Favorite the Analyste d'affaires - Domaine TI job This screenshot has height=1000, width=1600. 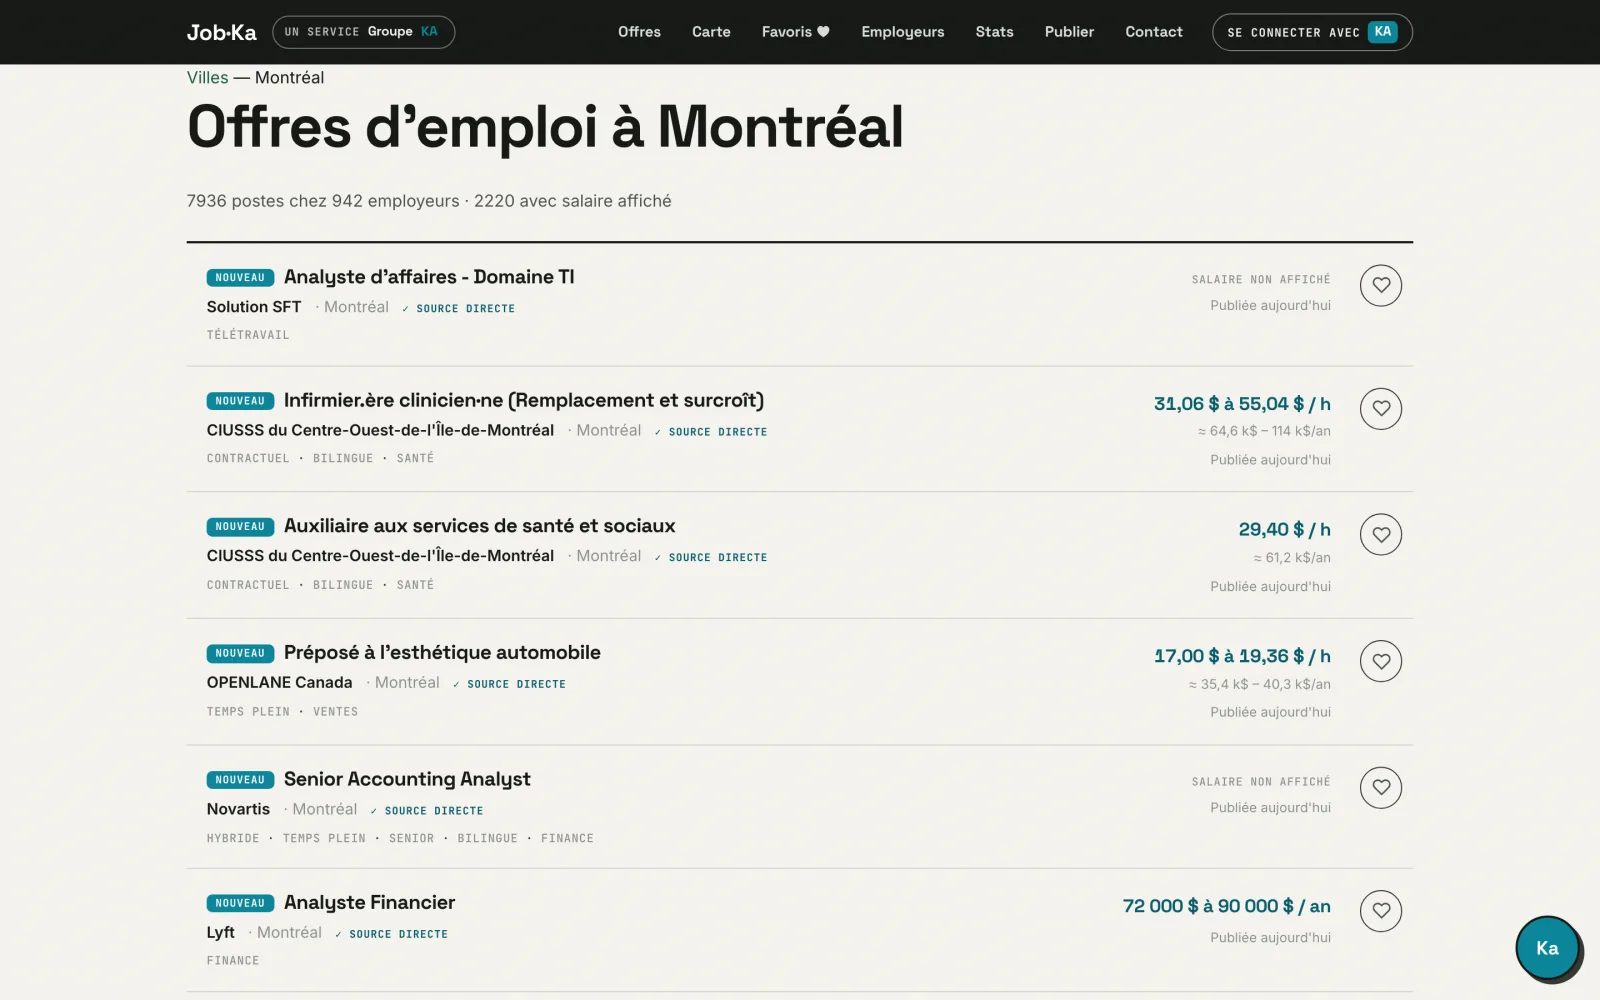pyautogui.click(x=1380, y=286)
